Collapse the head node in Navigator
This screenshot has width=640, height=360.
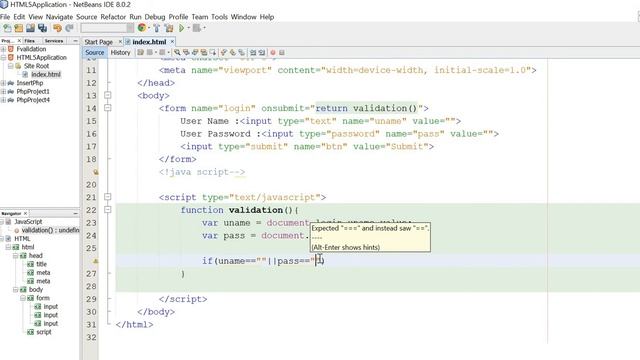[x=16, y=256]
